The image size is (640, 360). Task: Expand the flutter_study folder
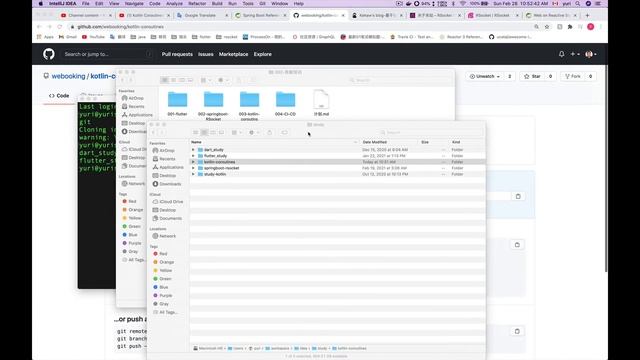[193, 156]
